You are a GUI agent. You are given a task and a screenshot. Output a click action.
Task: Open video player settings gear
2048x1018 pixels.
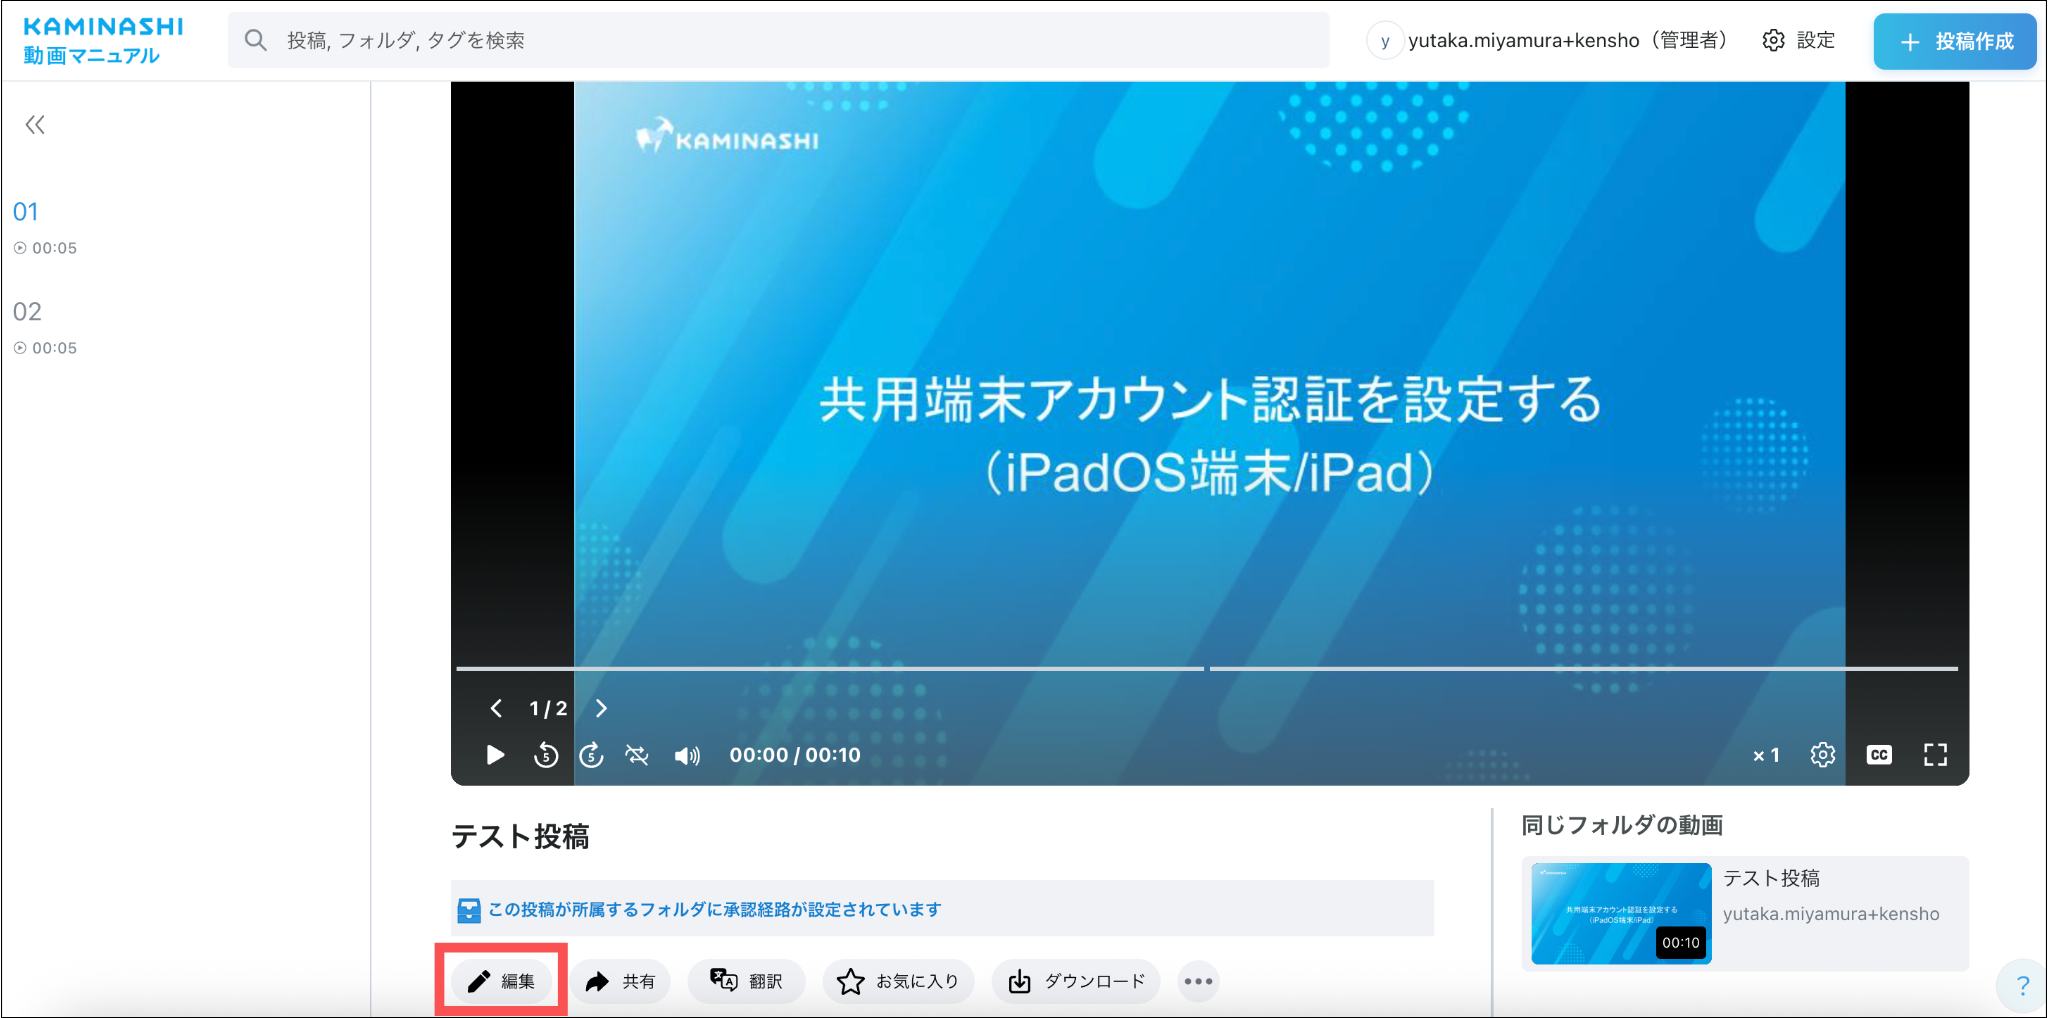click(x=1823, y=755)
